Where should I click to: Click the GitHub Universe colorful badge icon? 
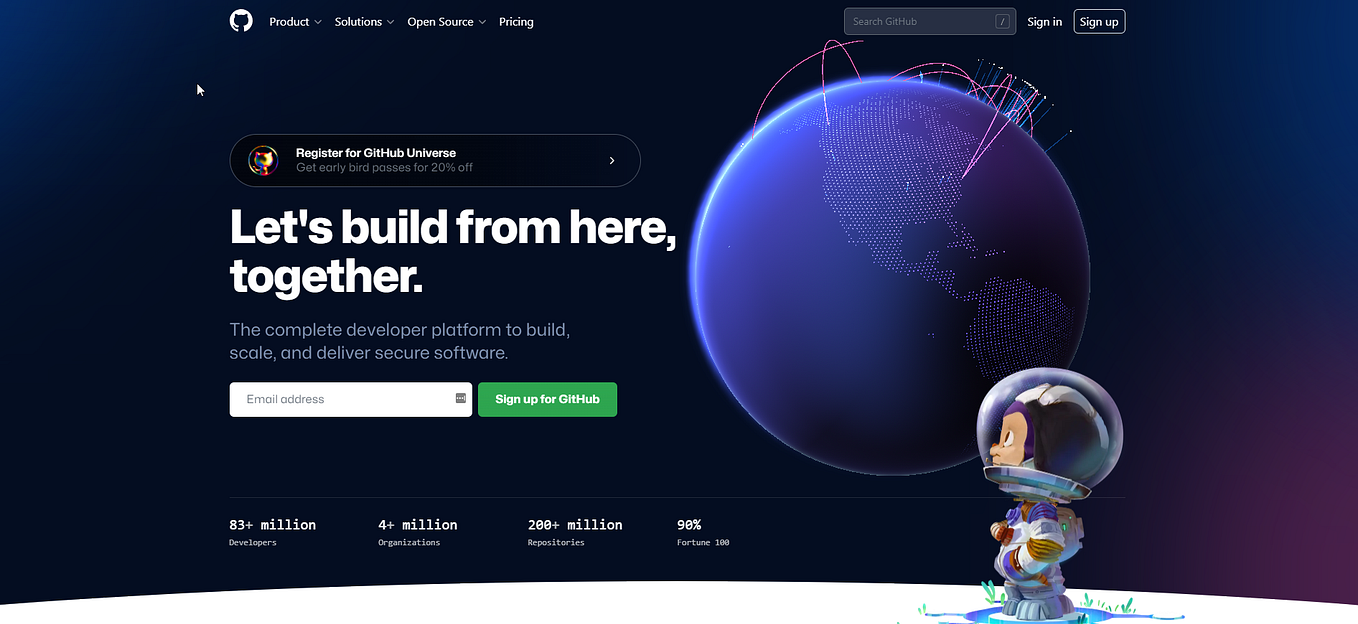263,160
